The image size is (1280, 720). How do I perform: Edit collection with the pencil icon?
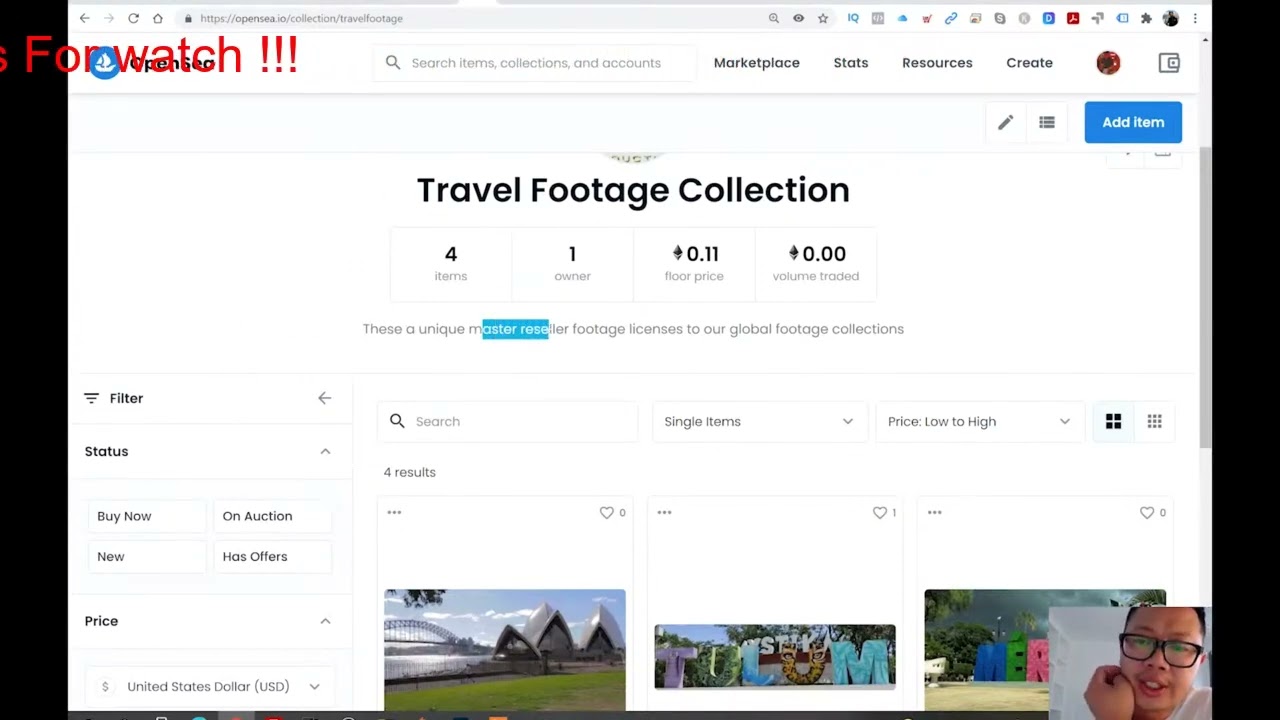[x=1005, y=122]
